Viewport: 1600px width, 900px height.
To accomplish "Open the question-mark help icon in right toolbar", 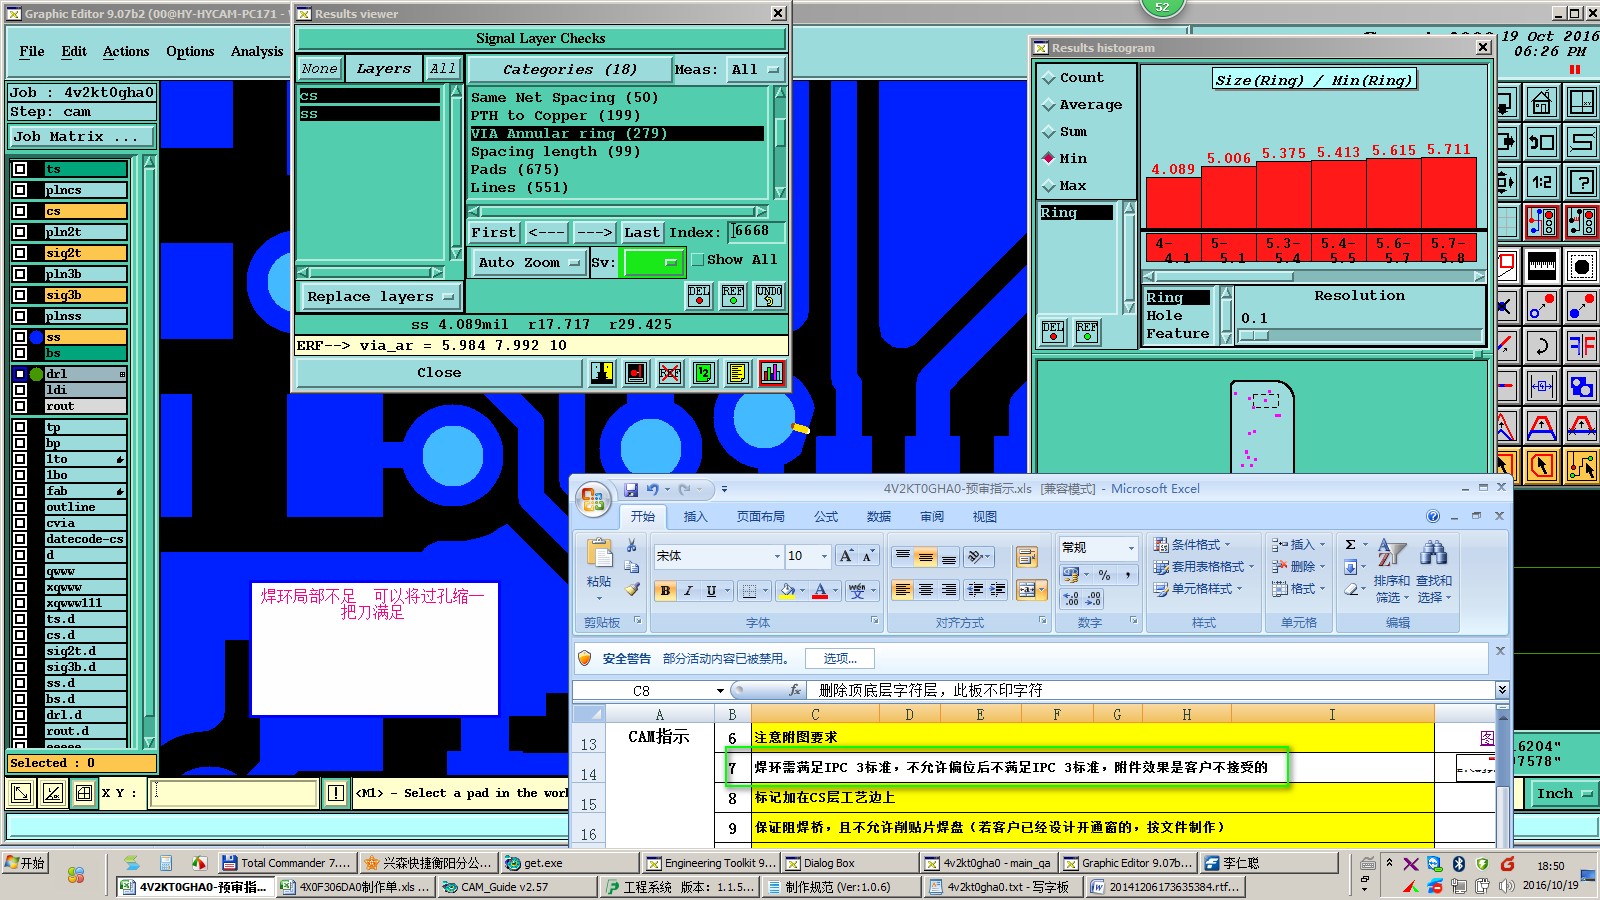I will (x=1581, y=182).
